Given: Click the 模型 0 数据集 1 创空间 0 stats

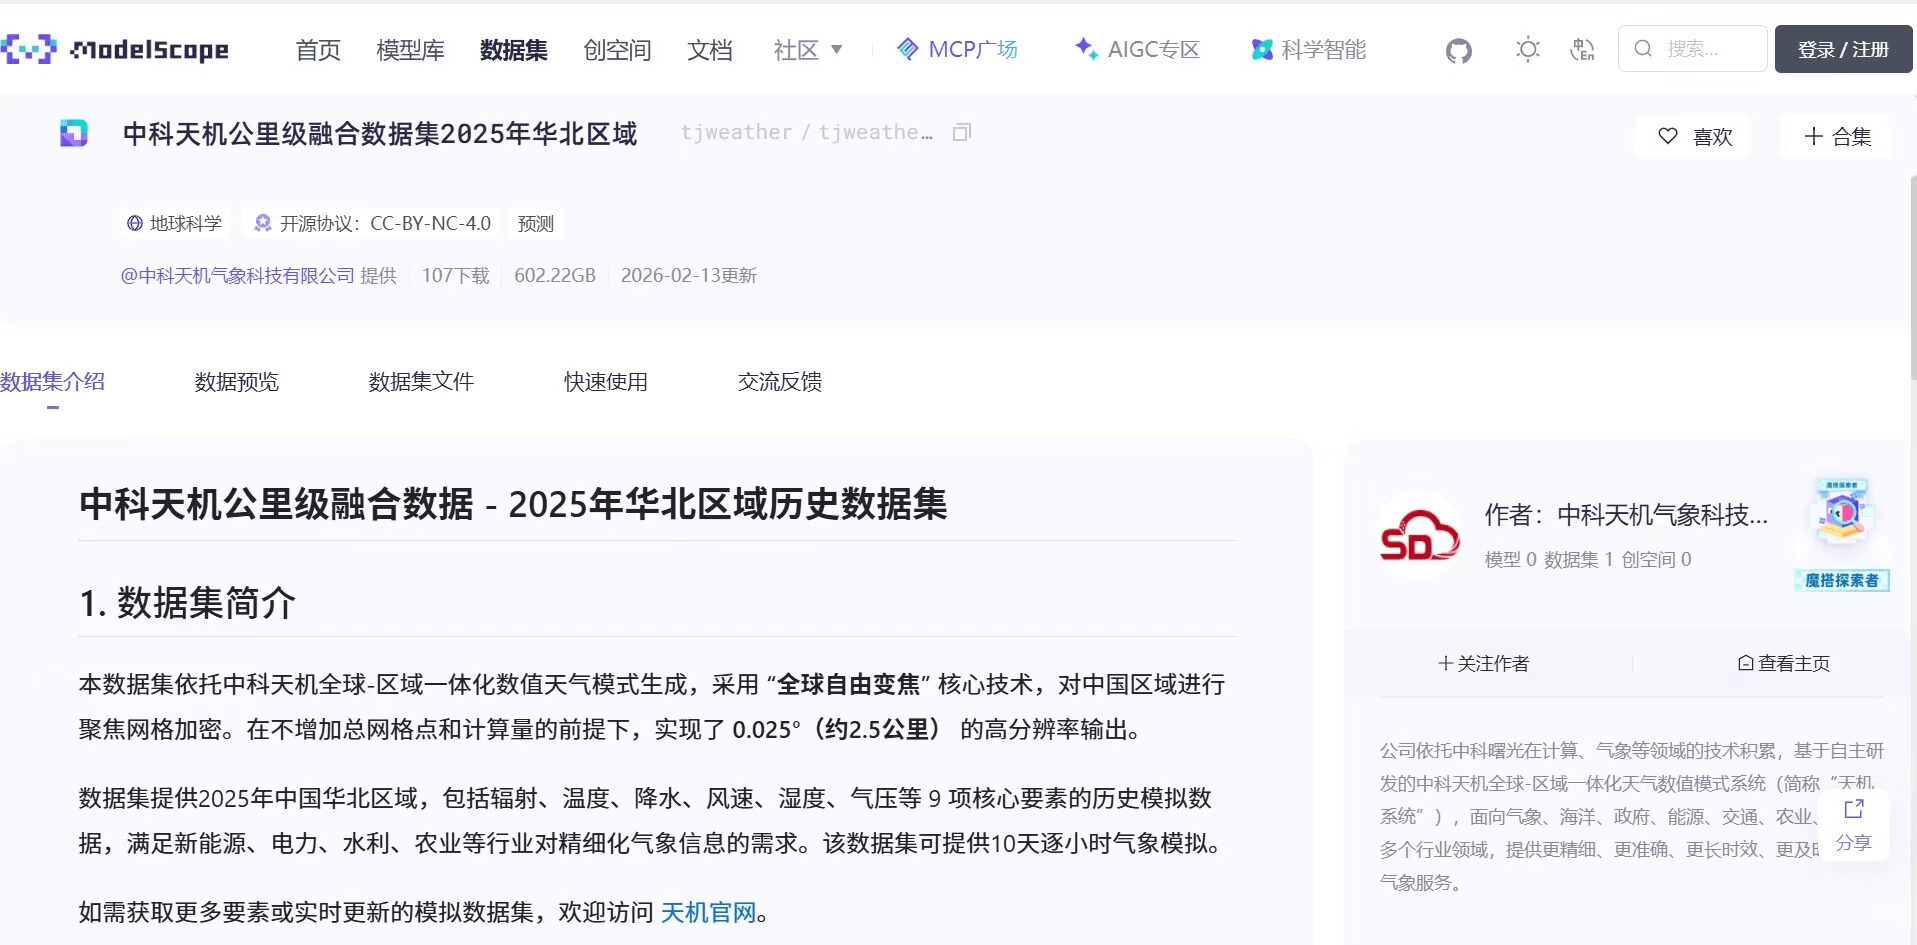Looking at the screenshot, I should pyautogui.click(x=1588, y=560).
